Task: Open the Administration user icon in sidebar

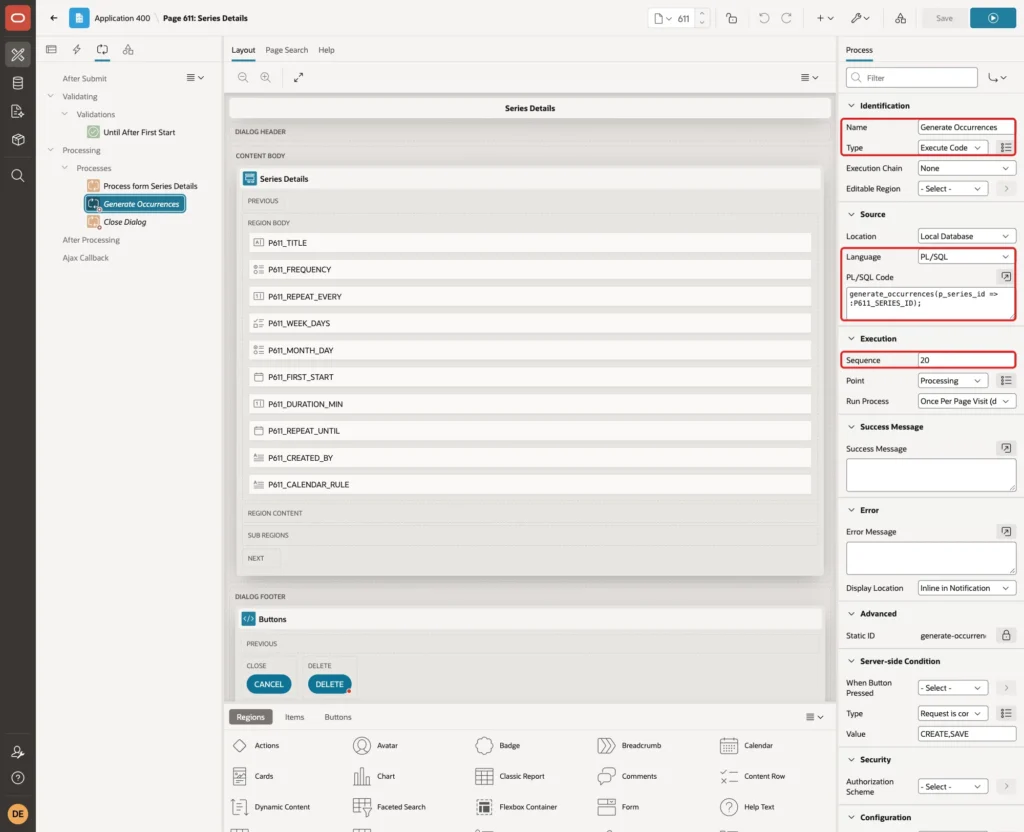Action: point(18,752)
